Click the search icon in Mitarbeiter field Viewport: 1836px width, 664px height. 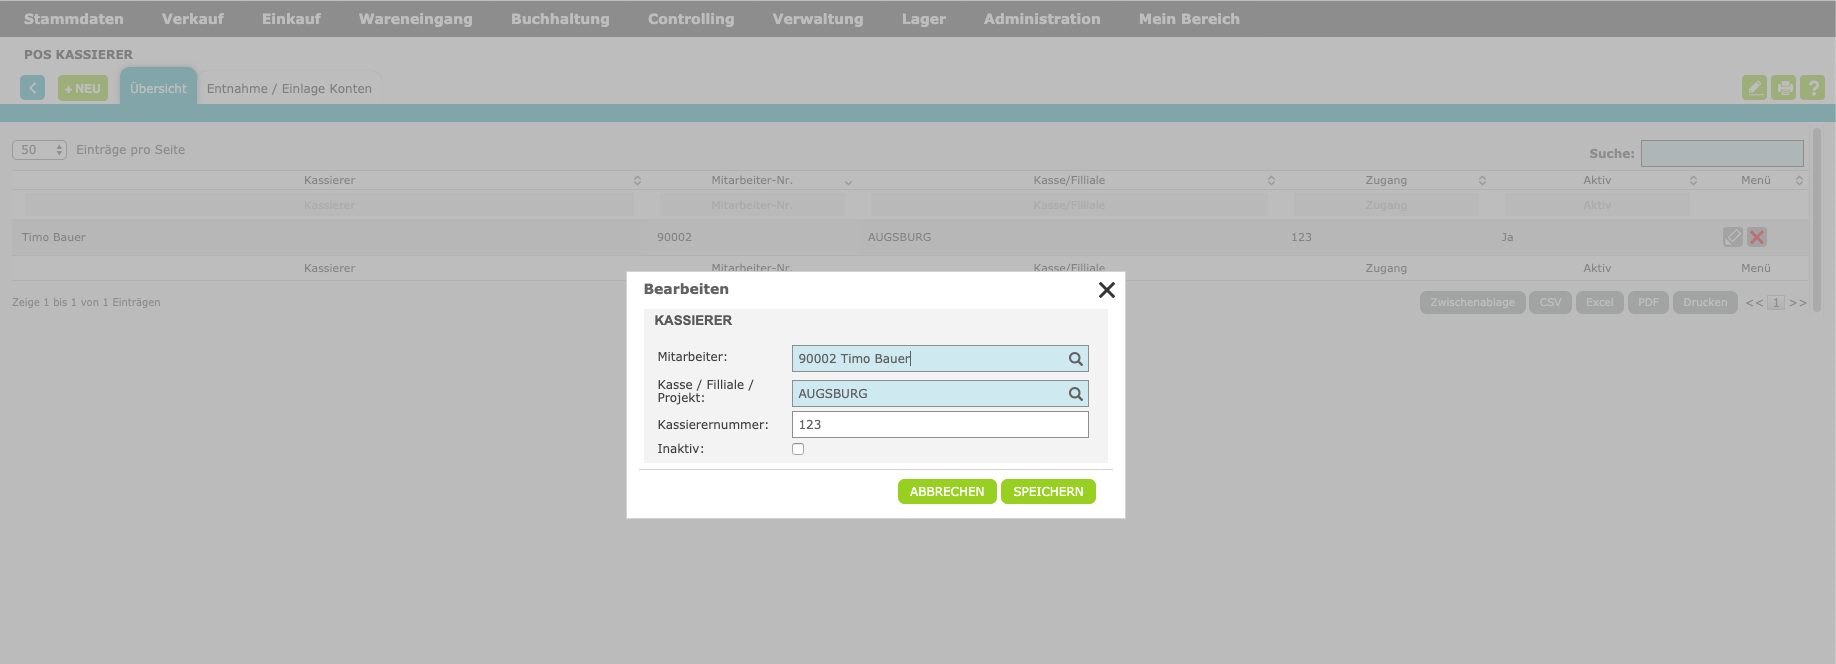tap(1075, 359)
